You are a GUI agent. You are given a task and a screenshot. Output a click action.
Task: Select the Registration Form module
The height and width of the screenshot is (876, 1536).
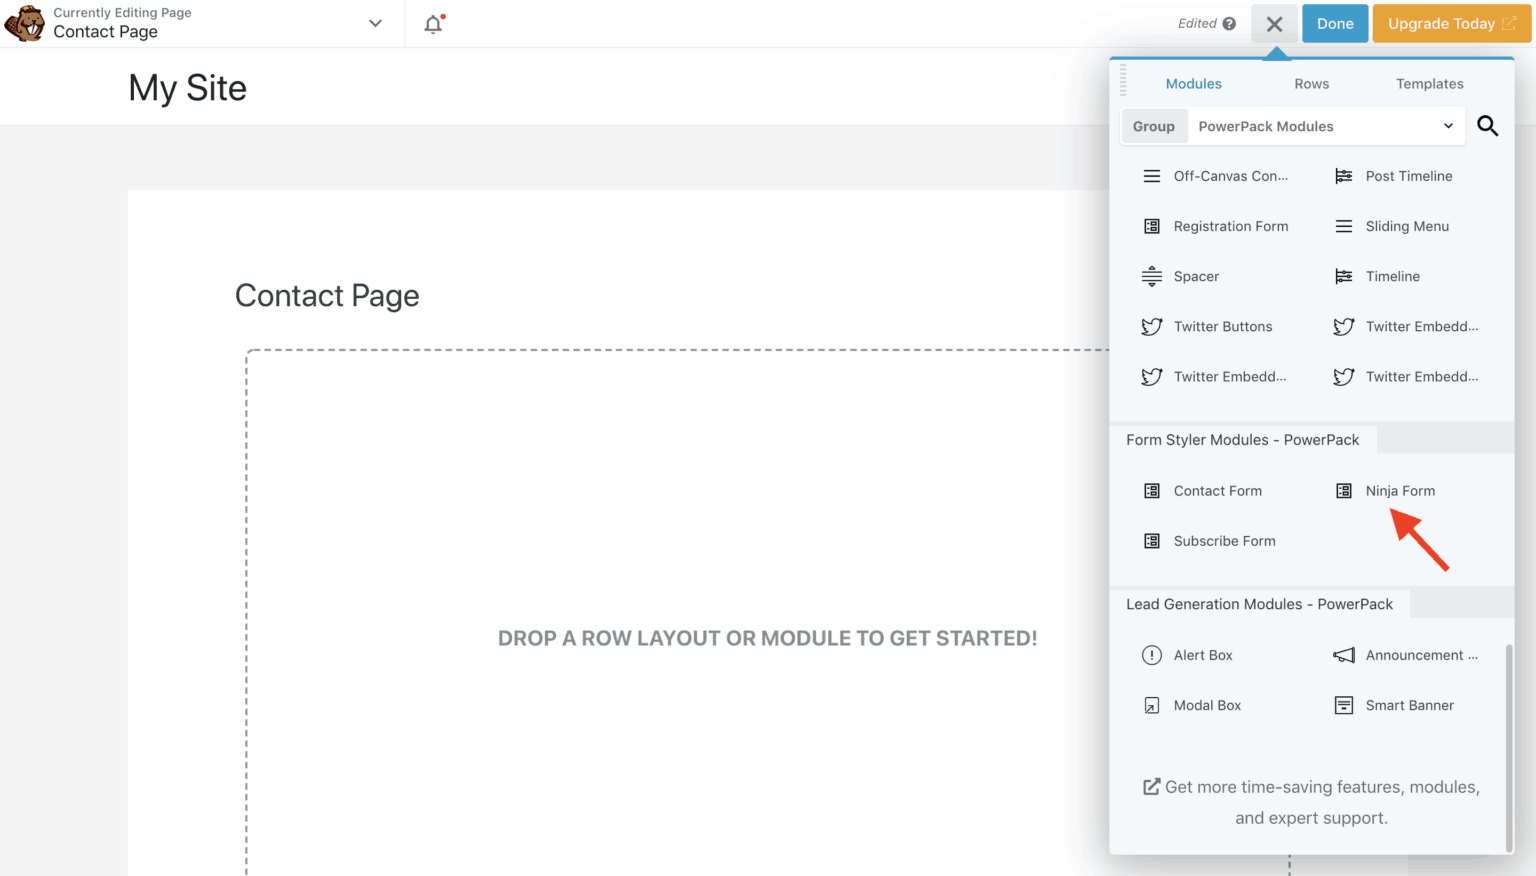click(x=1231, y=226)
